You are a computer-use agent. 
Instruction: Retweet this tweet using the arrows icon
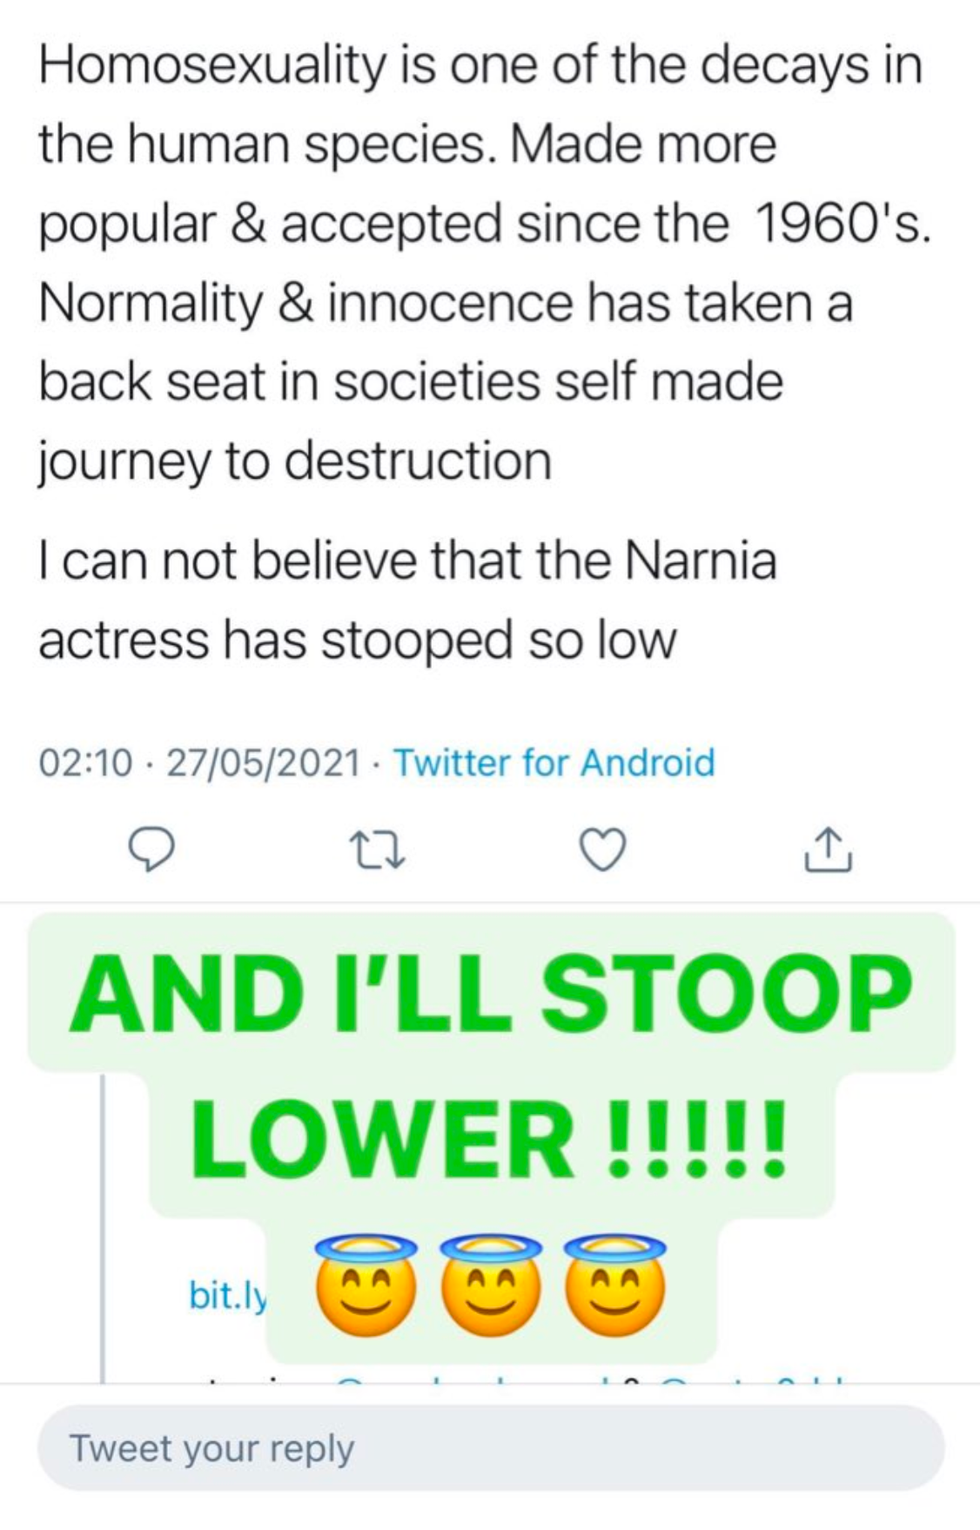coord(377,850)
